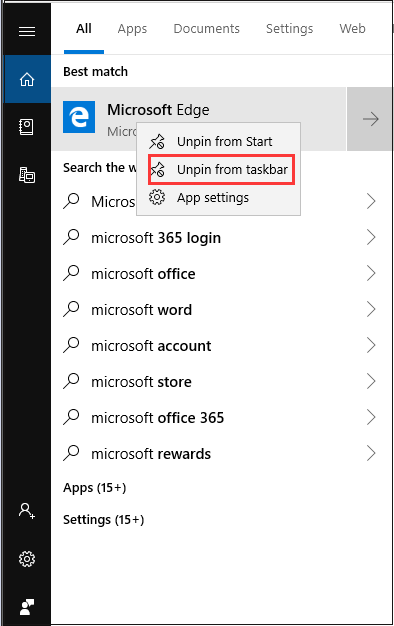Click the add user account icon

(27, 511)
